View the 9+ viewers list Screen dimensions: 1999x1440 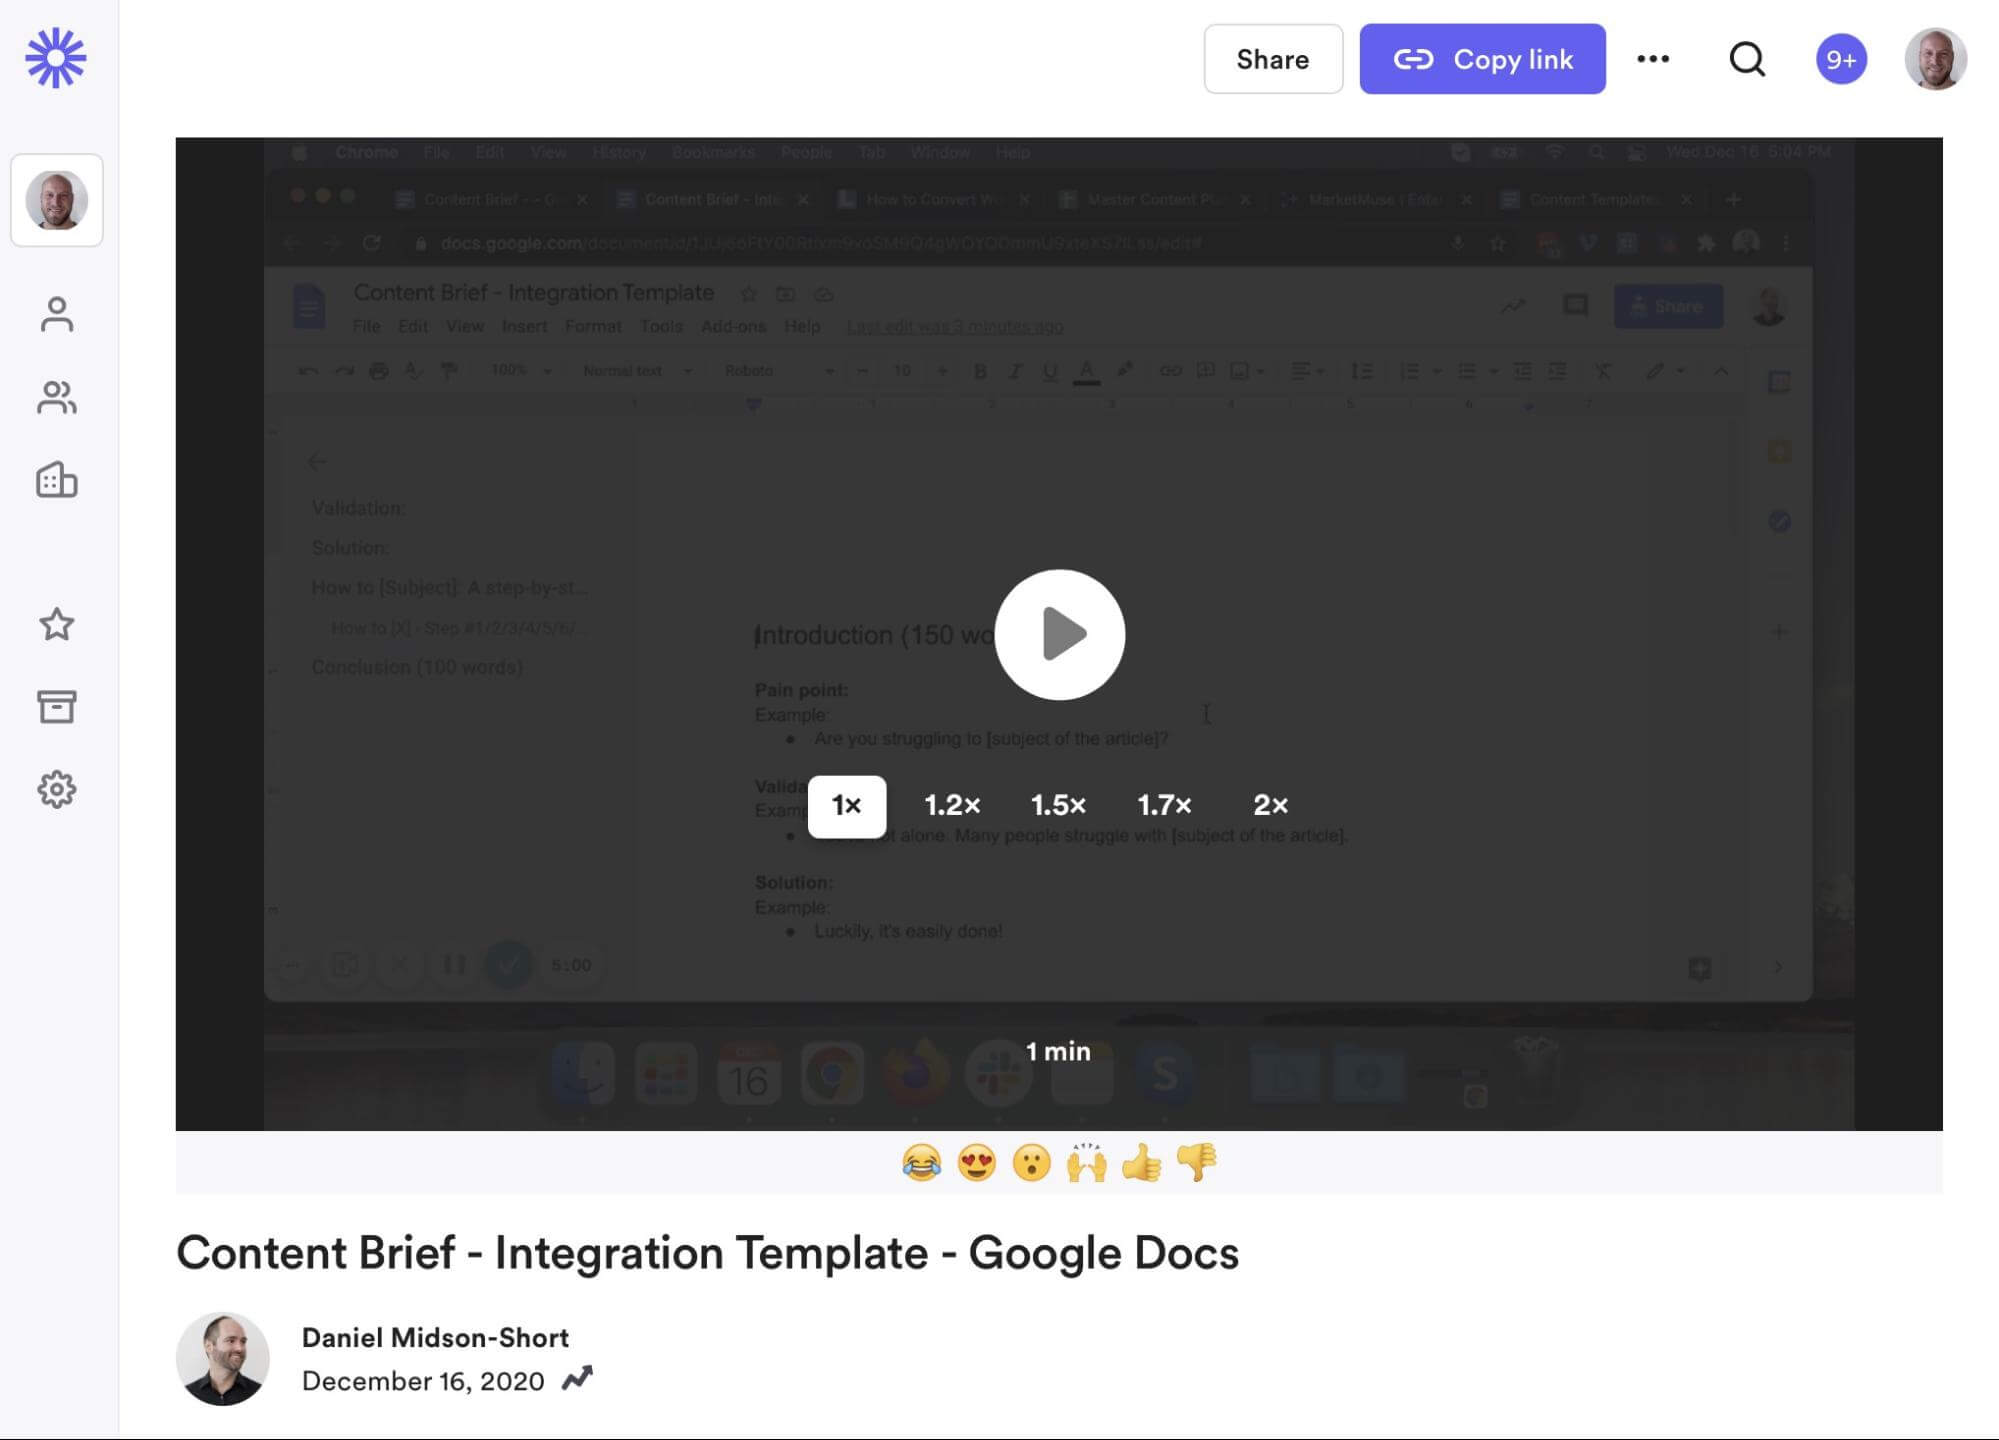[x=1841, y=59]
